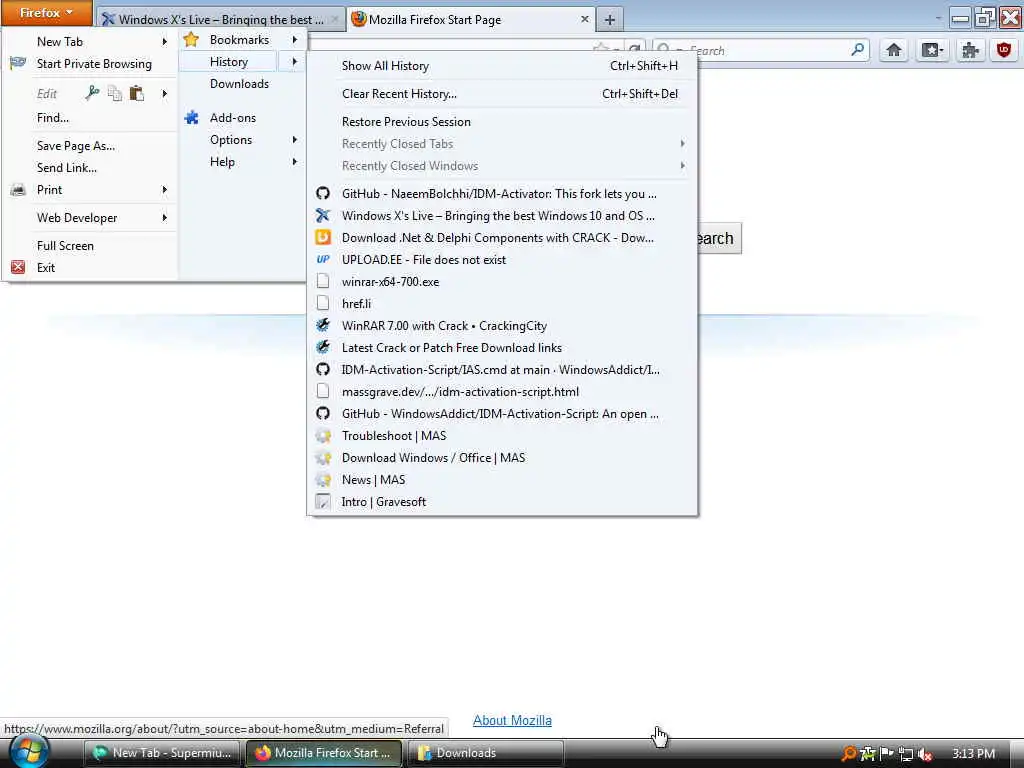Image resolution: width=1024 pixels, height=768 pixels.
Task: Click the Home toolbar icon
Action: click(x=893, y=50)
